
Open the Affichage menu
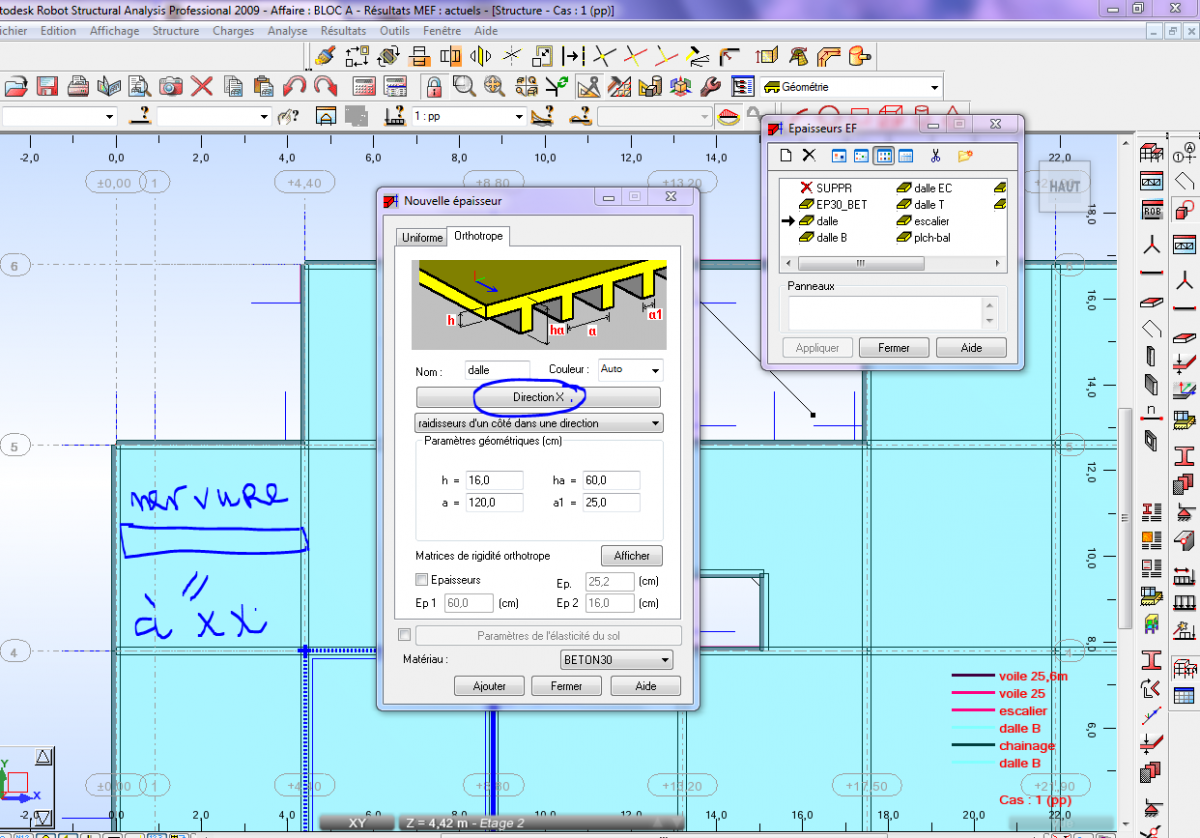(x=115, y=31)
